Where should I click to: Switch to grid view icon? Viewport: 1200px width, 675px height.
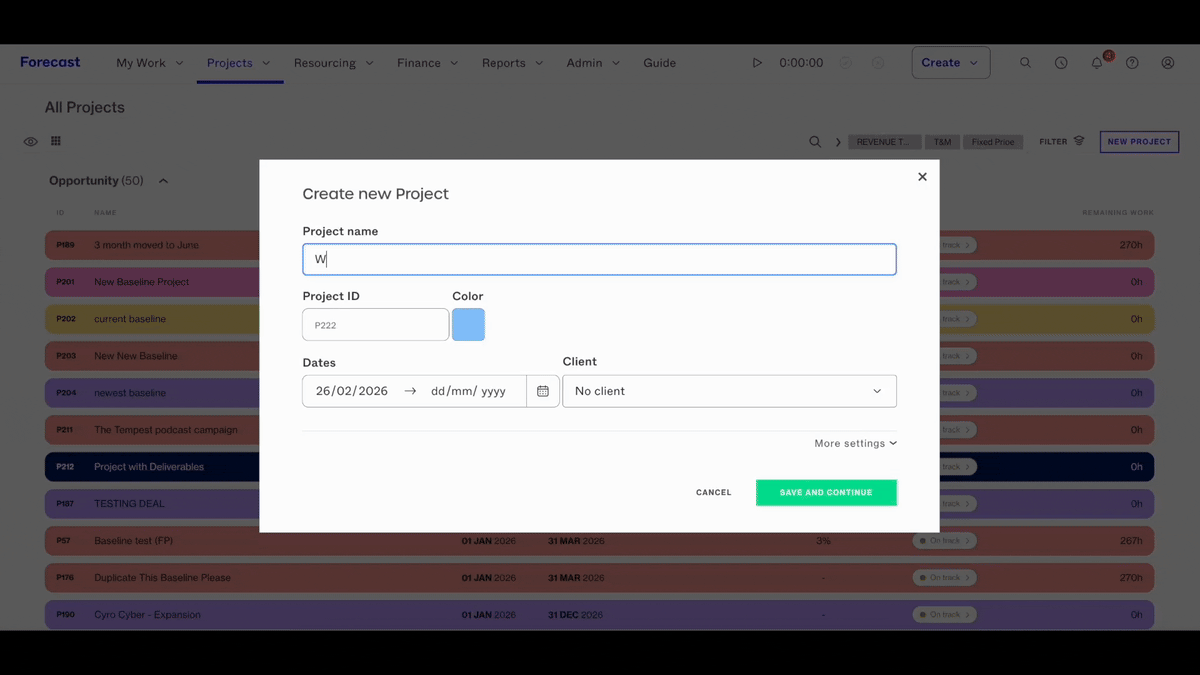pyautogui.click(x=56, y=141)
